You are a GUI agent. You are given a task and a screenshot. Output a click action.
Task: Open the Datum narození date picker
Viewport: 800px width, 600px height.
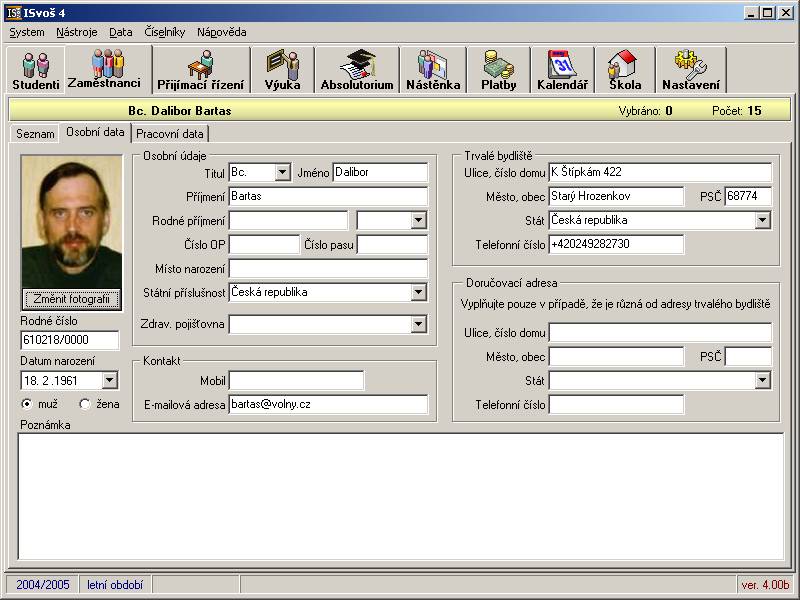tap(109, 380)
